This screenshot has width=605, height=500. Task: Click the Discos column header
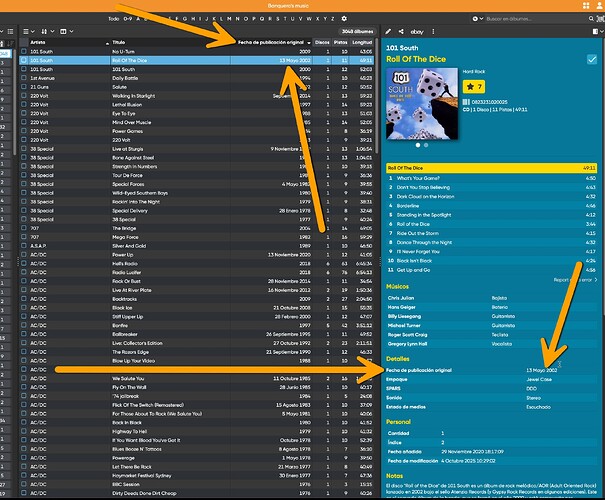coord(322,42)
